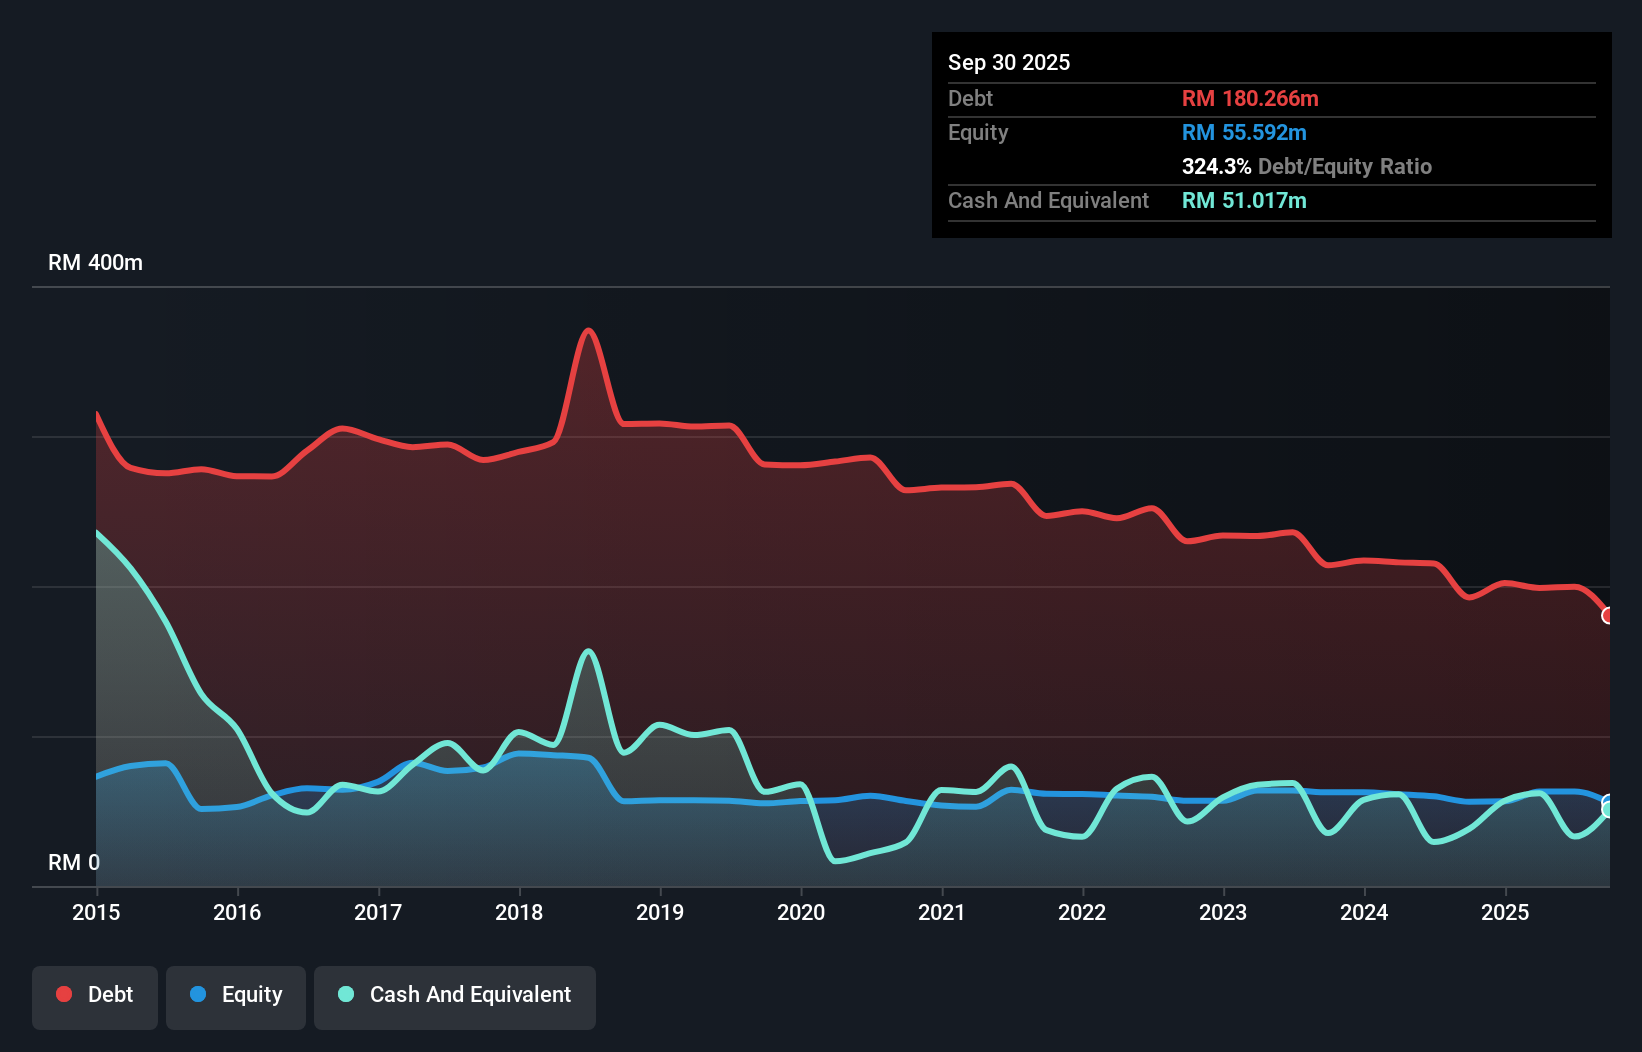Screen dimensions: 1642x1052
Task: Click the 2022 x-axis label
Action: (x=1082, y=912)
